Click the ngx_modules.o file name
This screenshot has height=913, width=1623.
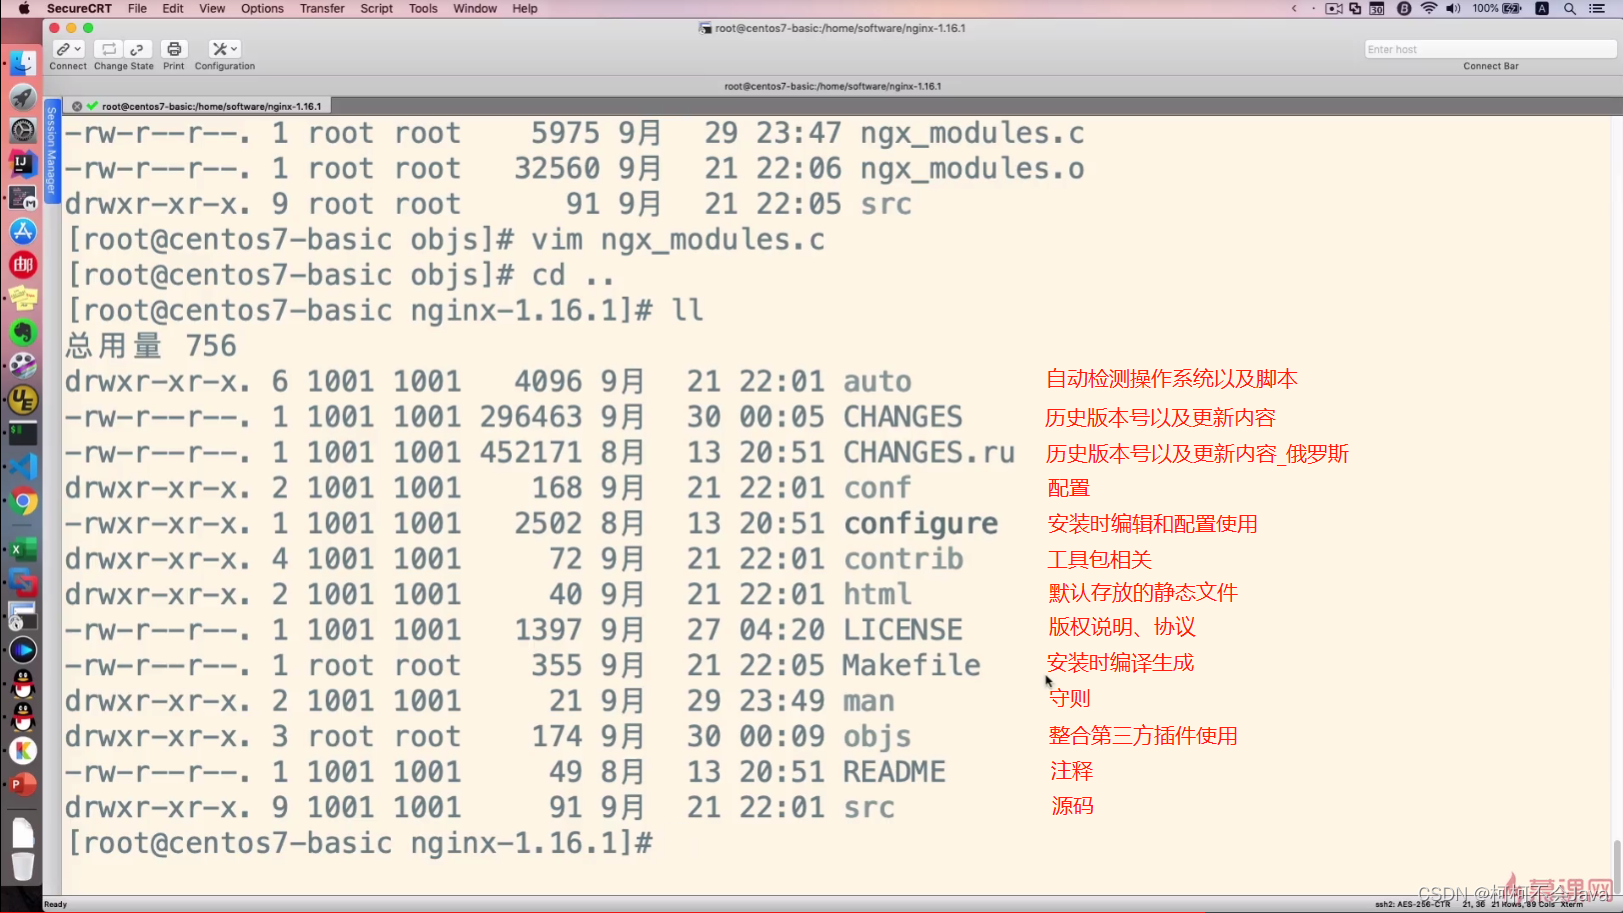point(972,169)
